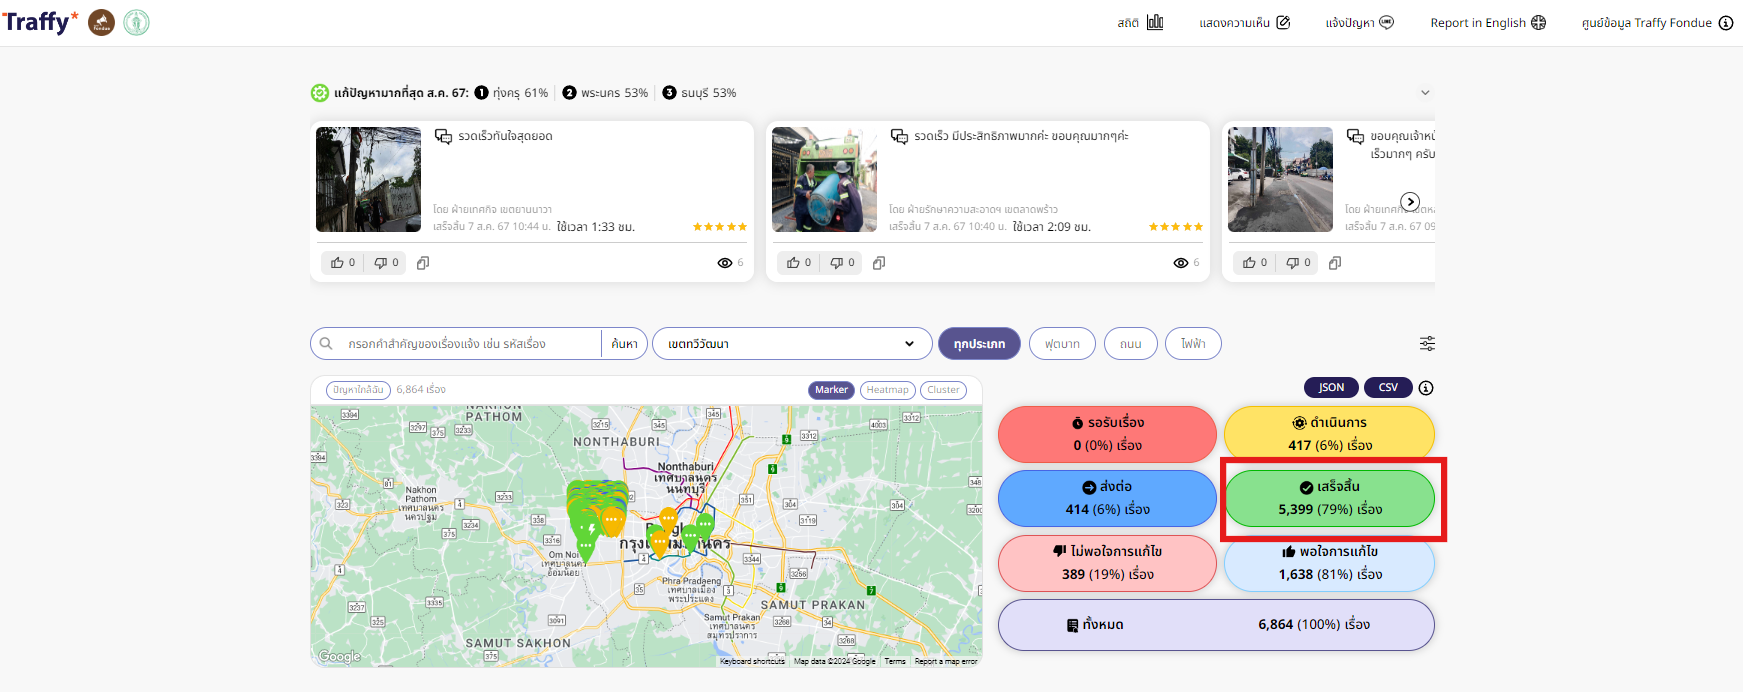The width and height of the screenshot is (1743, 692).
Task: Click the keyword search input field
Action: 468,343
